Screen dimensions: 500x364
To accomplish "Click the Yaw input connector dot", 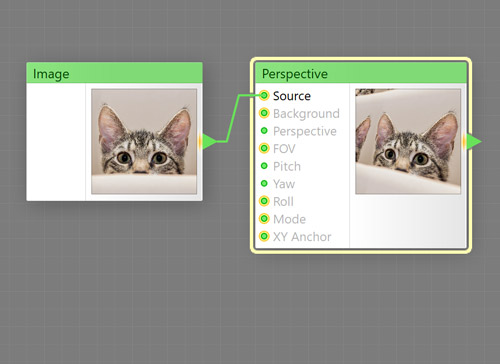I will 264,183.
